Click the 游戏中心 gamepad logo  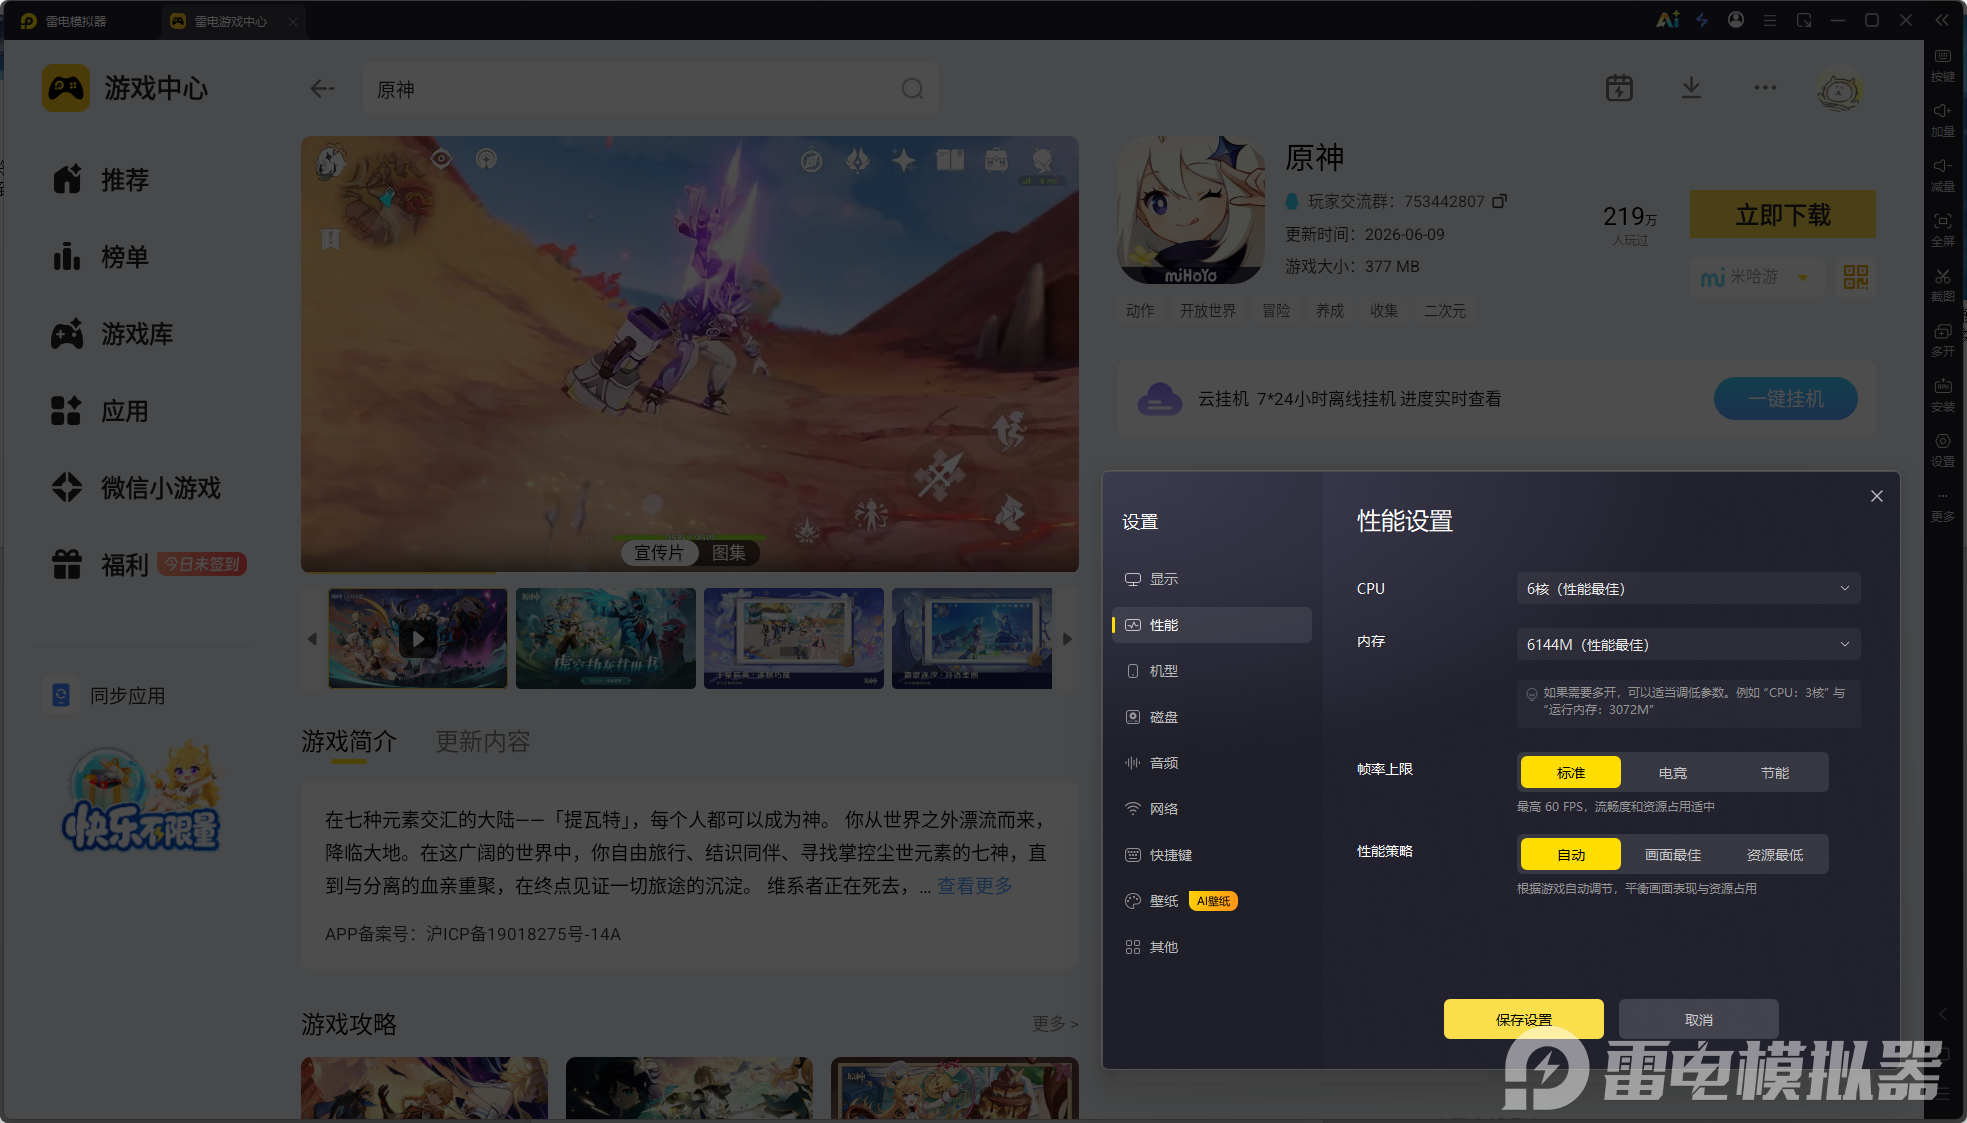point(66,88)
